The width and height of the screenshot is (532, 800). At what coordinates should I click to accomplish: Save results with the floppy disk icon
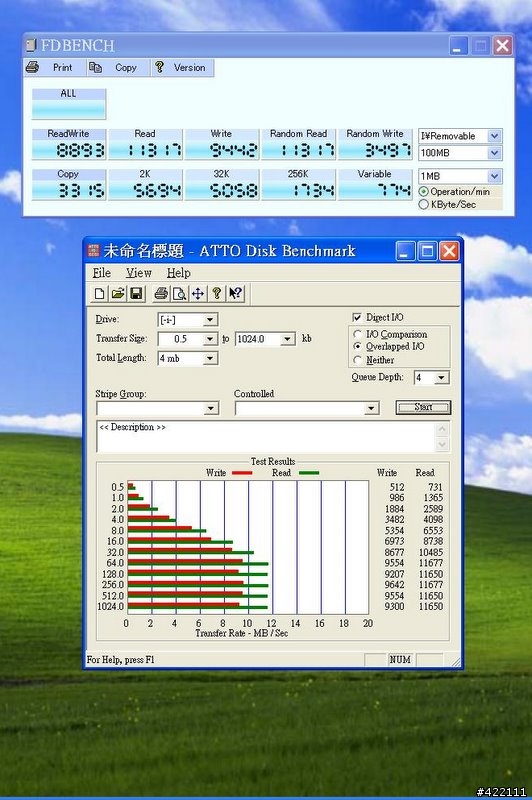136,293
